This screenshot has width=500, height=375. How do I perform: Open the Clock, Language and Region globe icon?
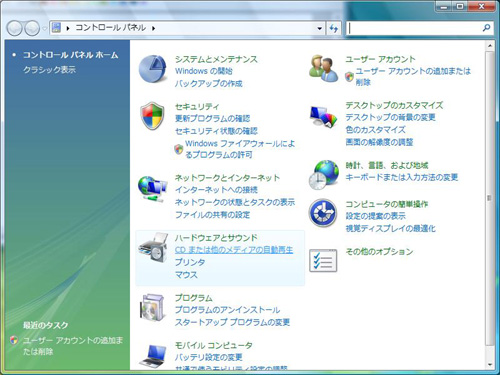[323, 175]
